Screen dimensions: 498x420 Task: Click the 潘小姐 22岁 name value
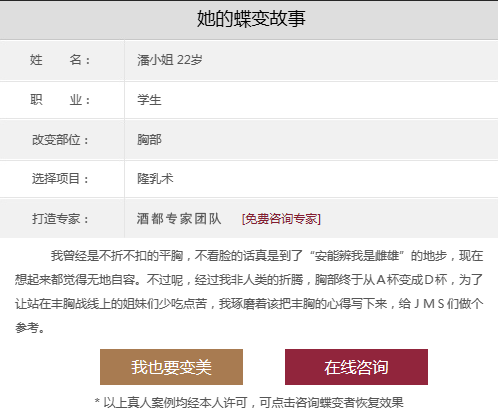point(170,60)
